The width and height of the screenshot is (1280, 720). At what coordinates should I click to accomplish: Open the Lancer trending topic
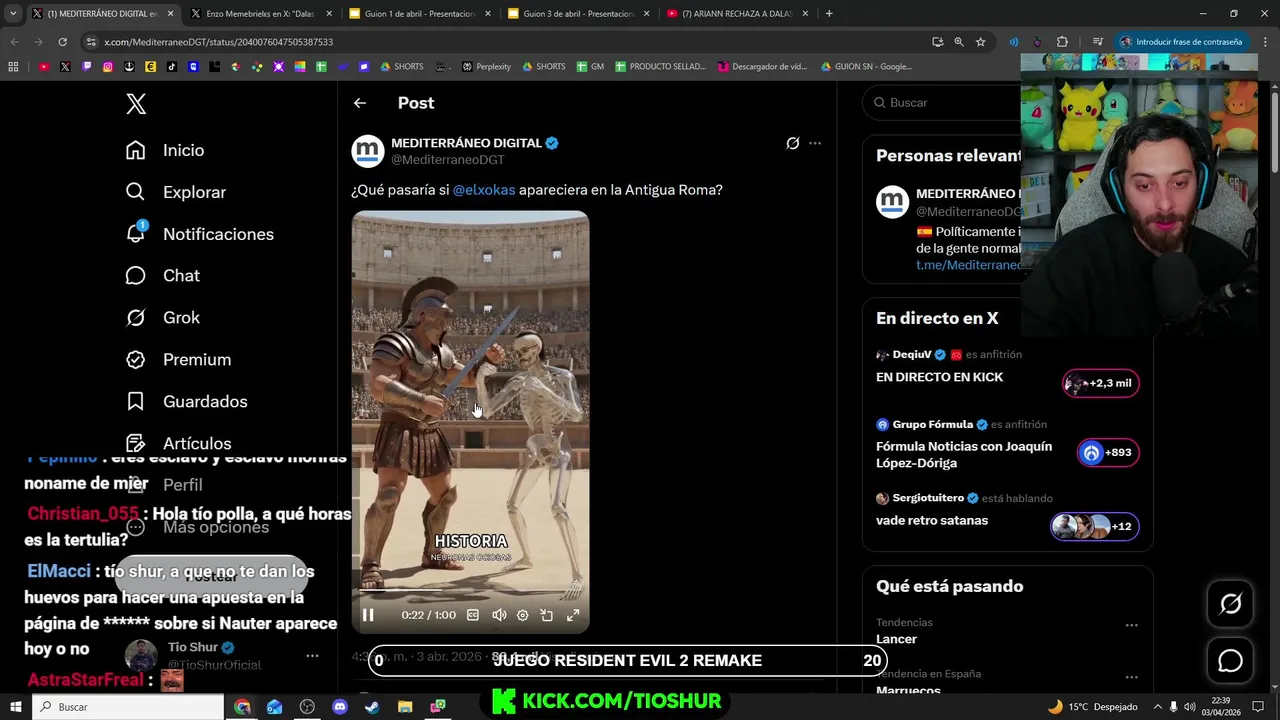[896, 639]
